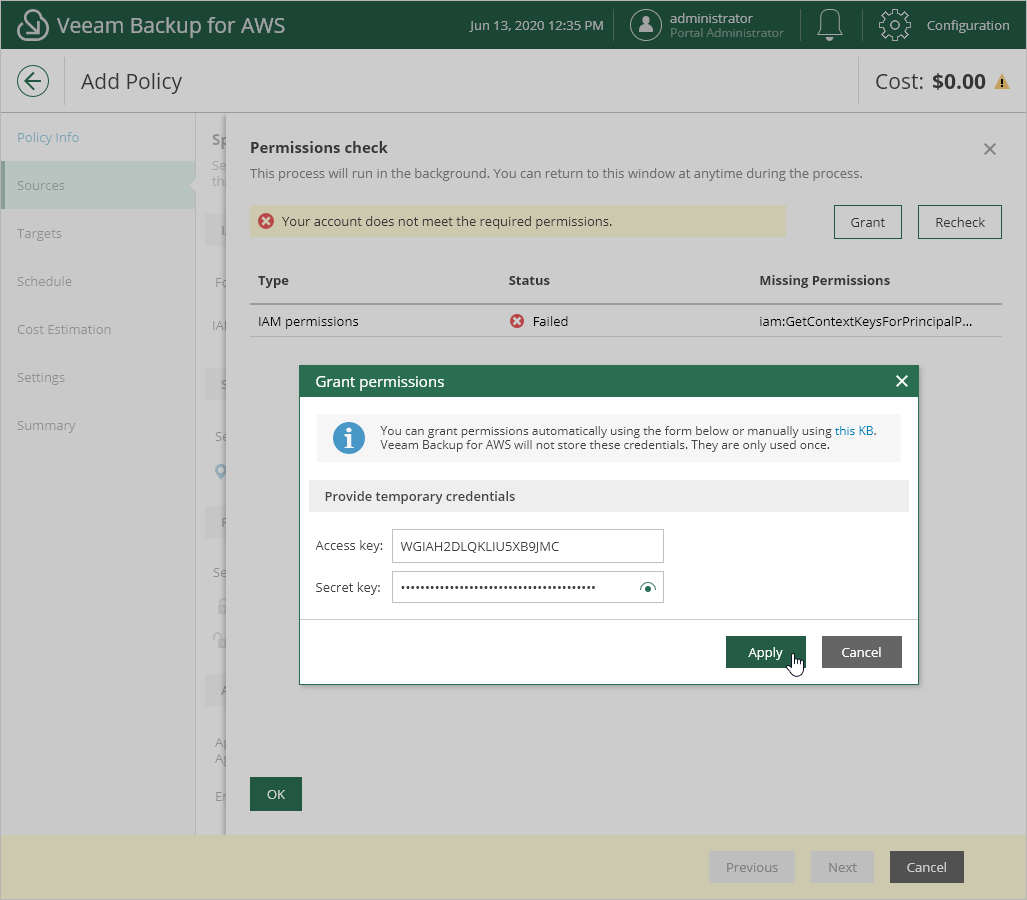Click OK in the Permissions check panel
Viewport: 1027px width, 900px height.
point(276,794)
